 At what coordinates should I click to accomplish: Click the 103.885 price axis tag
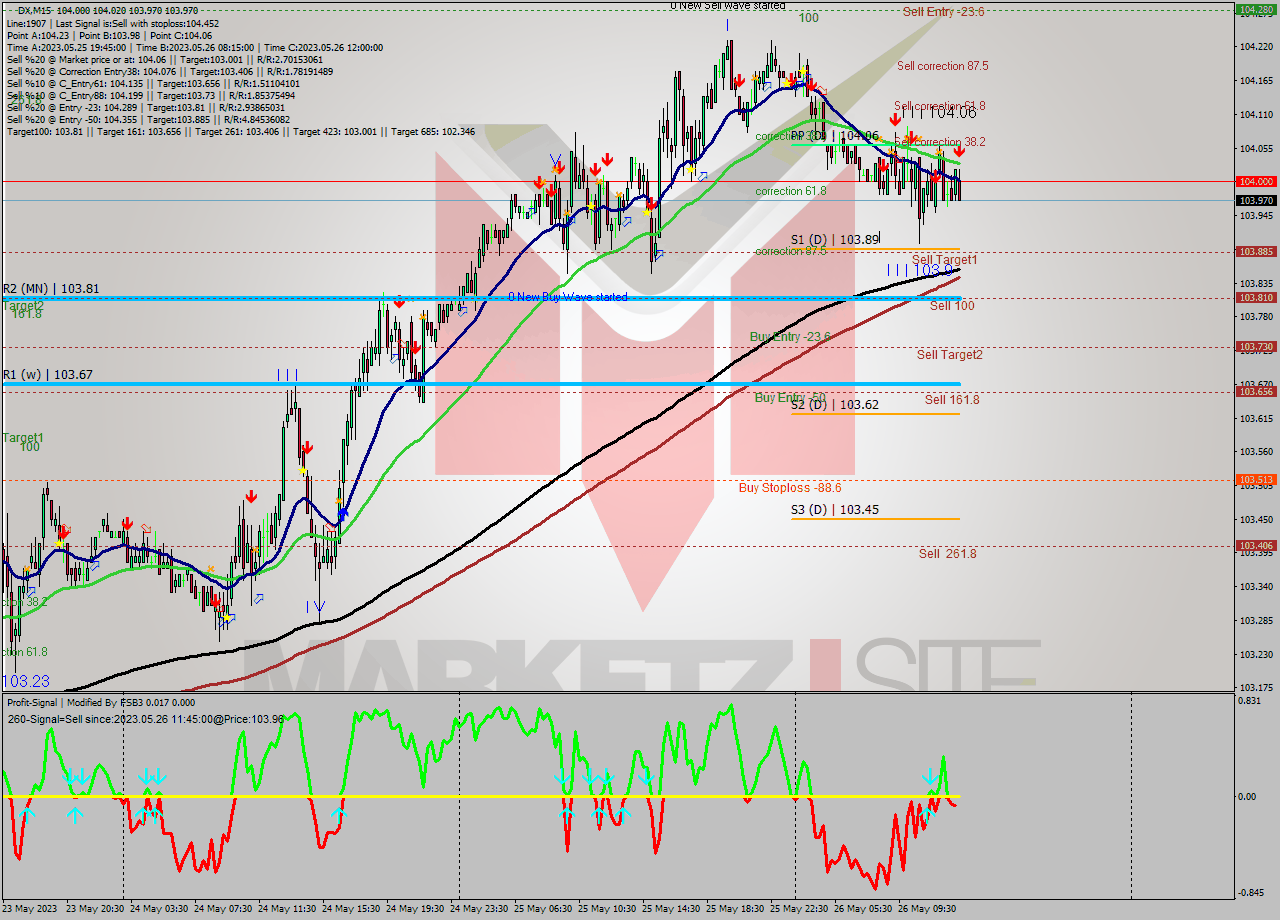(x=1256, y=252)
